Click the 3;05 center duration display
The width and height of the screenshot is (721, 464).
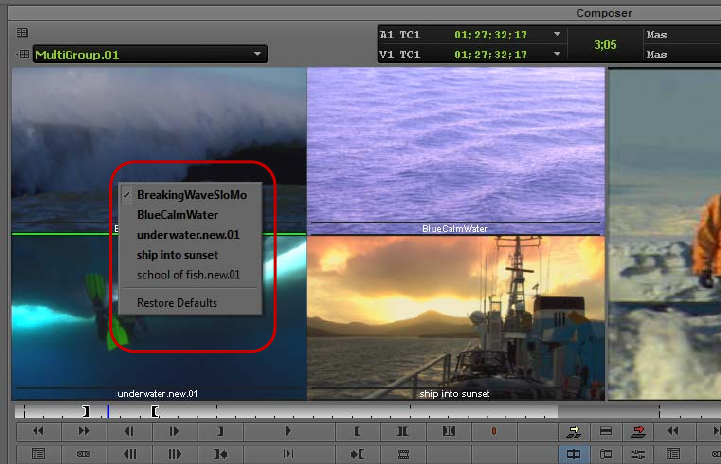tap(605, 45)
